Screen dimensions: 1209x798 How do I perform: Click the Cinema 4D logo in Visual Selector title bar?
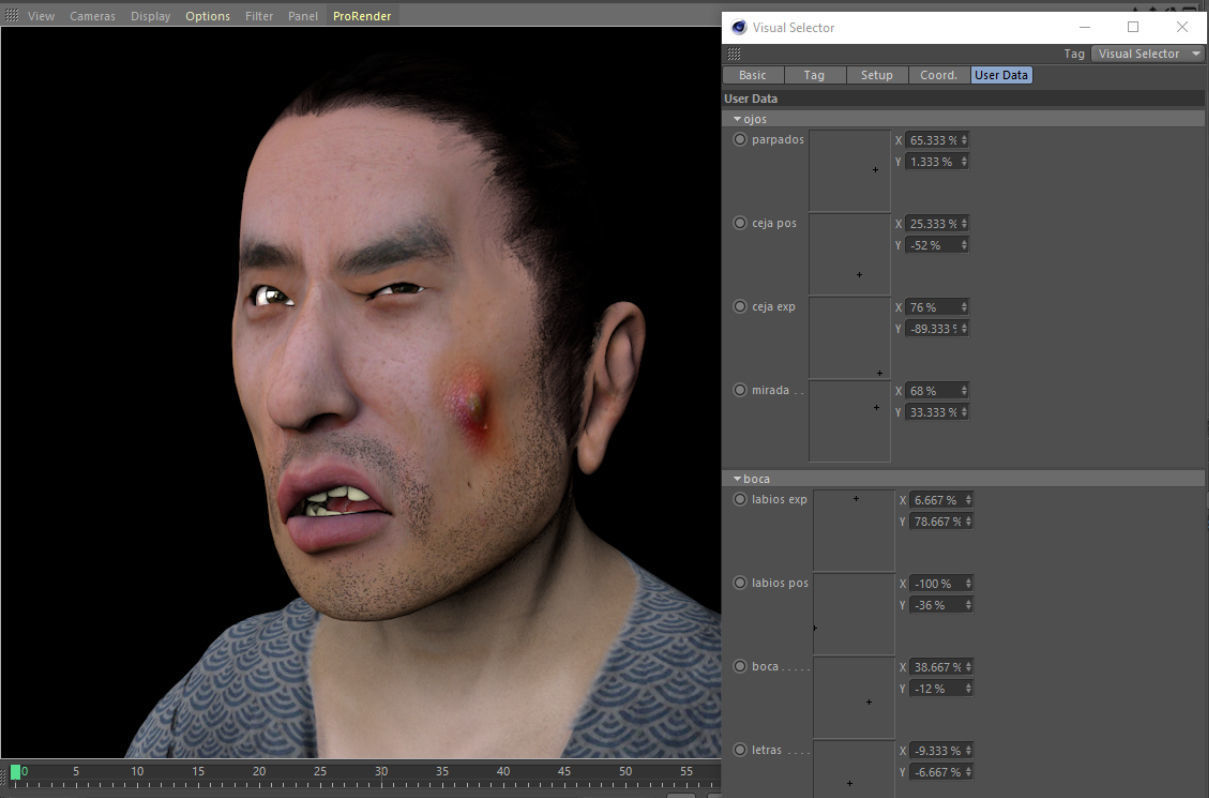click(x=738, y=27)
